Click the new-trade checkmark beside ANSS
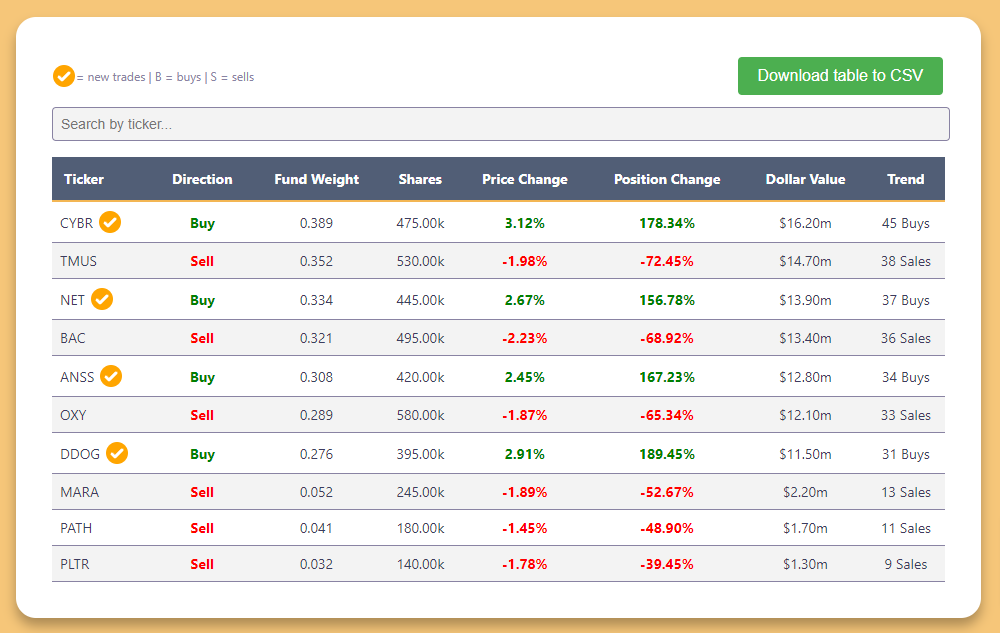1000x633 pixels. (111, 376)
